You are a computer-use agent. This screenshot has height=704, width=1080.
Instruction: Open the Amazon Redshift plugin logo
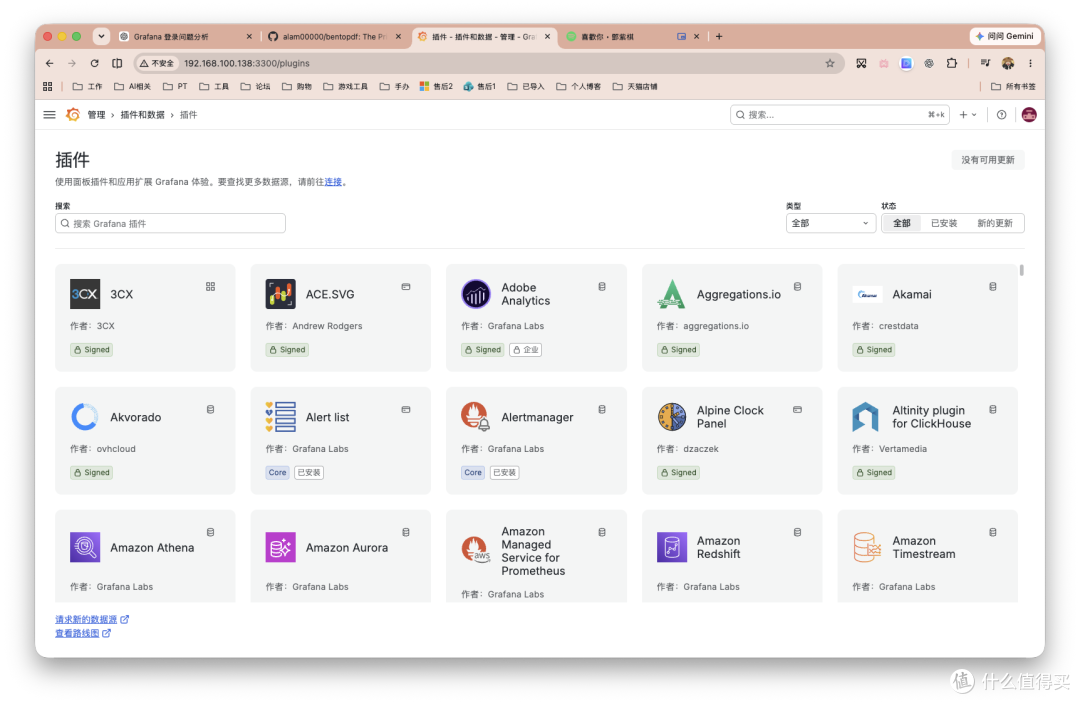[x=672, y=548]
